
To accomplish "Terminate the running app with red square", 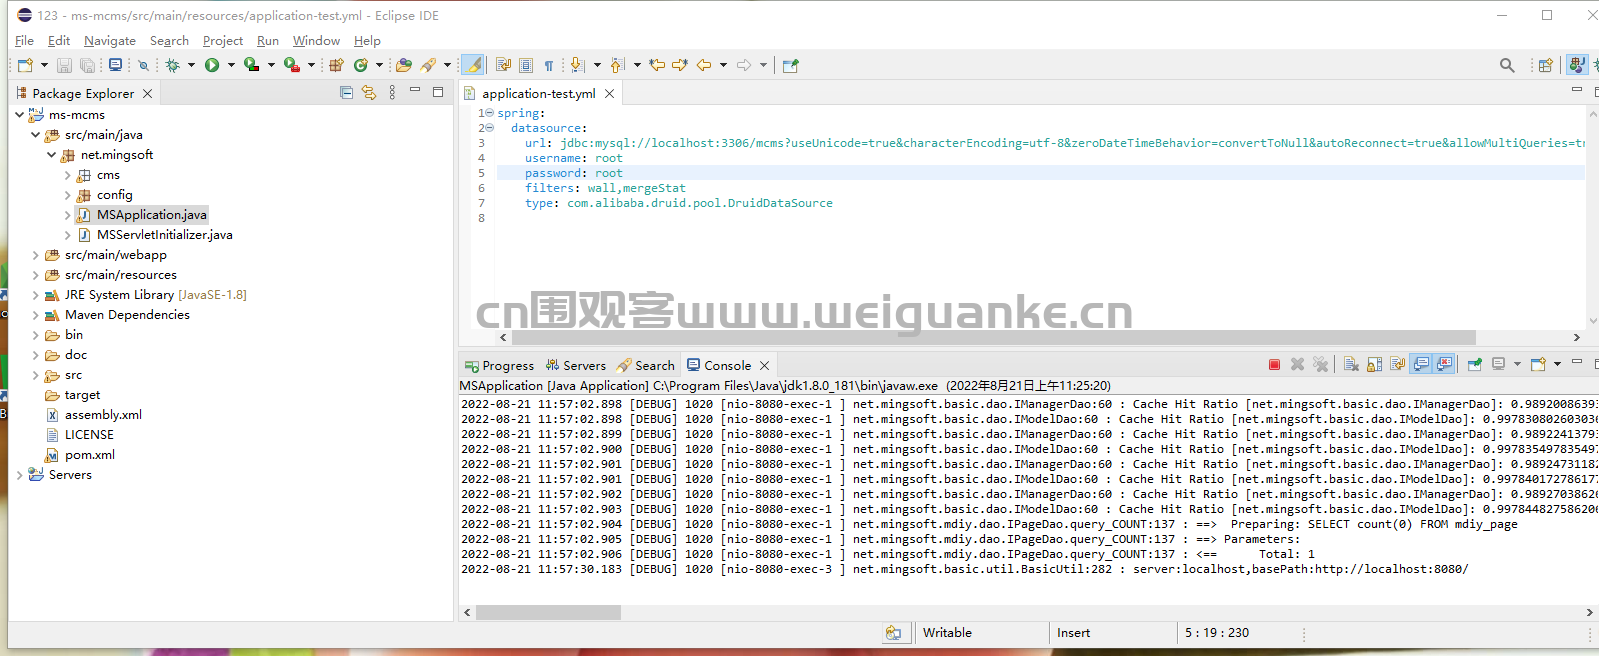I will tap(1274, 365).
